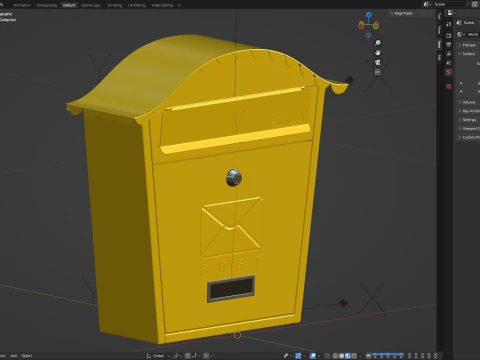
Task: Expand the Custom Properties panel
Action: [x=468, y=137]
